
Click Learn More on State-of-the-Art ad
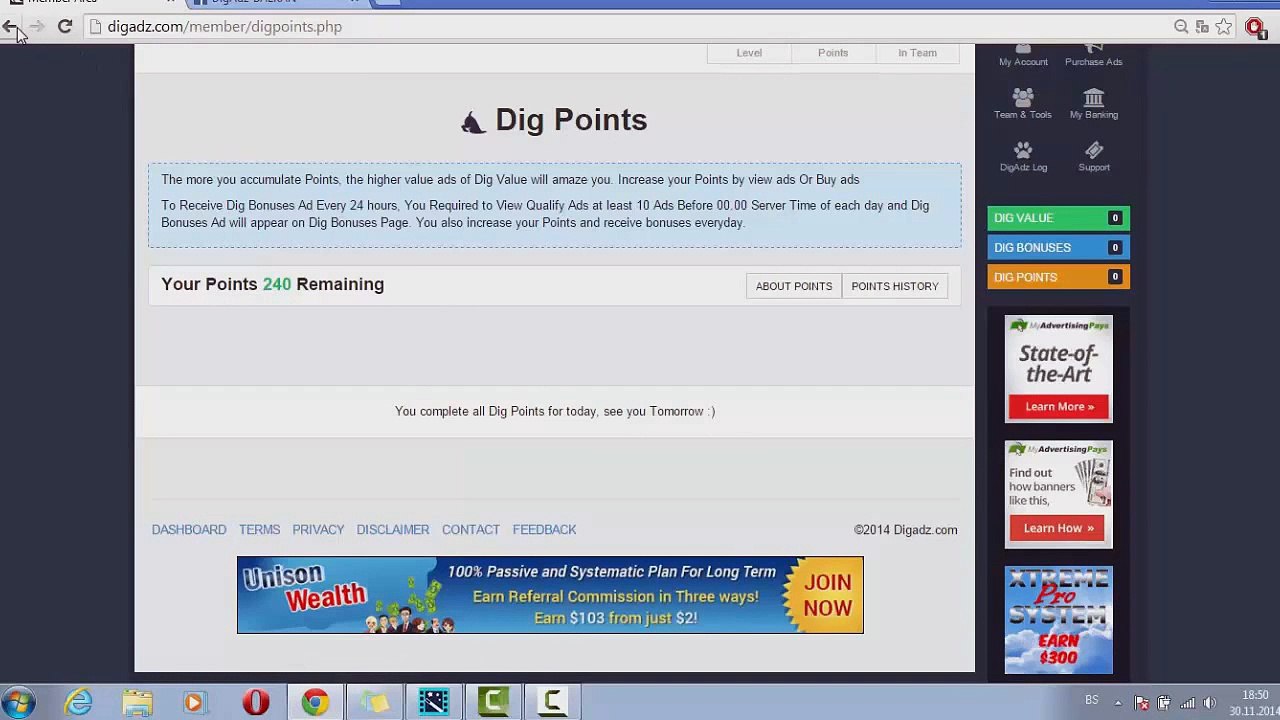[x=1059, y=407]
